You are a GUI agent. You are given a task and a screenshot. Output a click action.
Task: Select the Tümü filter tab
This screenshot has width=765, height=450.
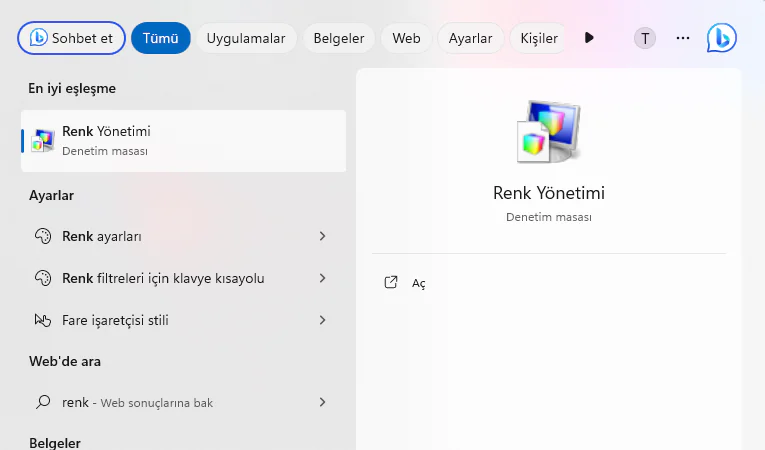pos(161,38)
